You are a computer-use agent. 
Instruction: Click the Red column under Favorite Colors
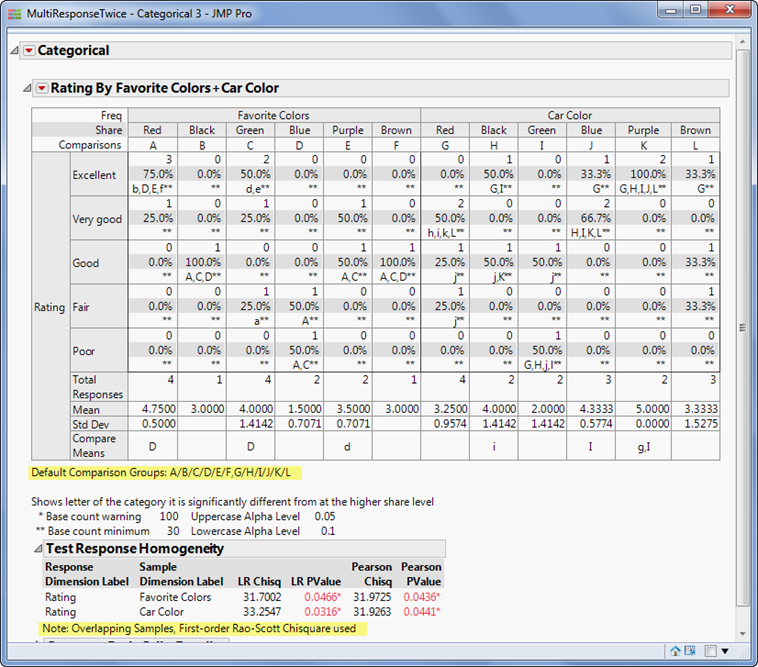pyautogui.click(x=152, y=130)
